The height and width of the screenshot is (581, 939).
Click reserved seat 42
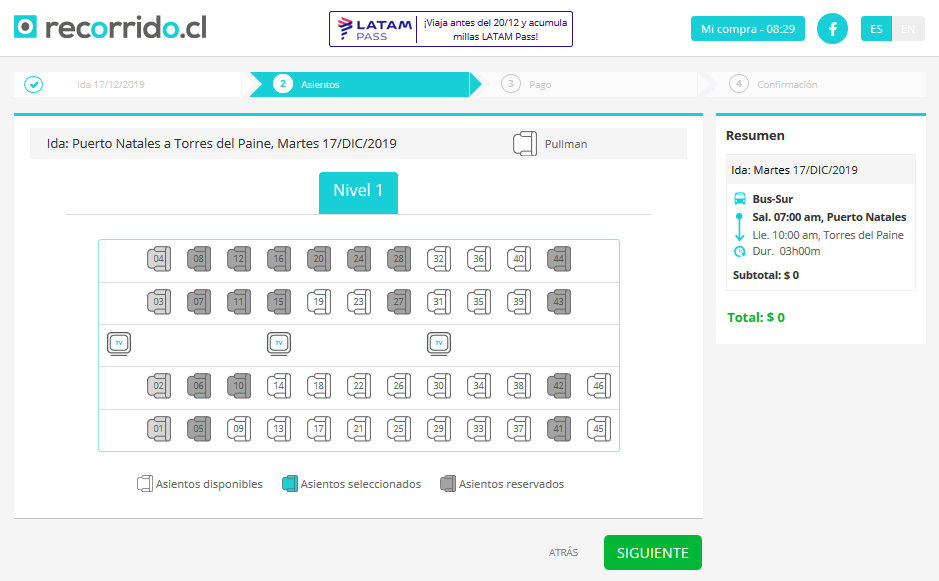559,386
